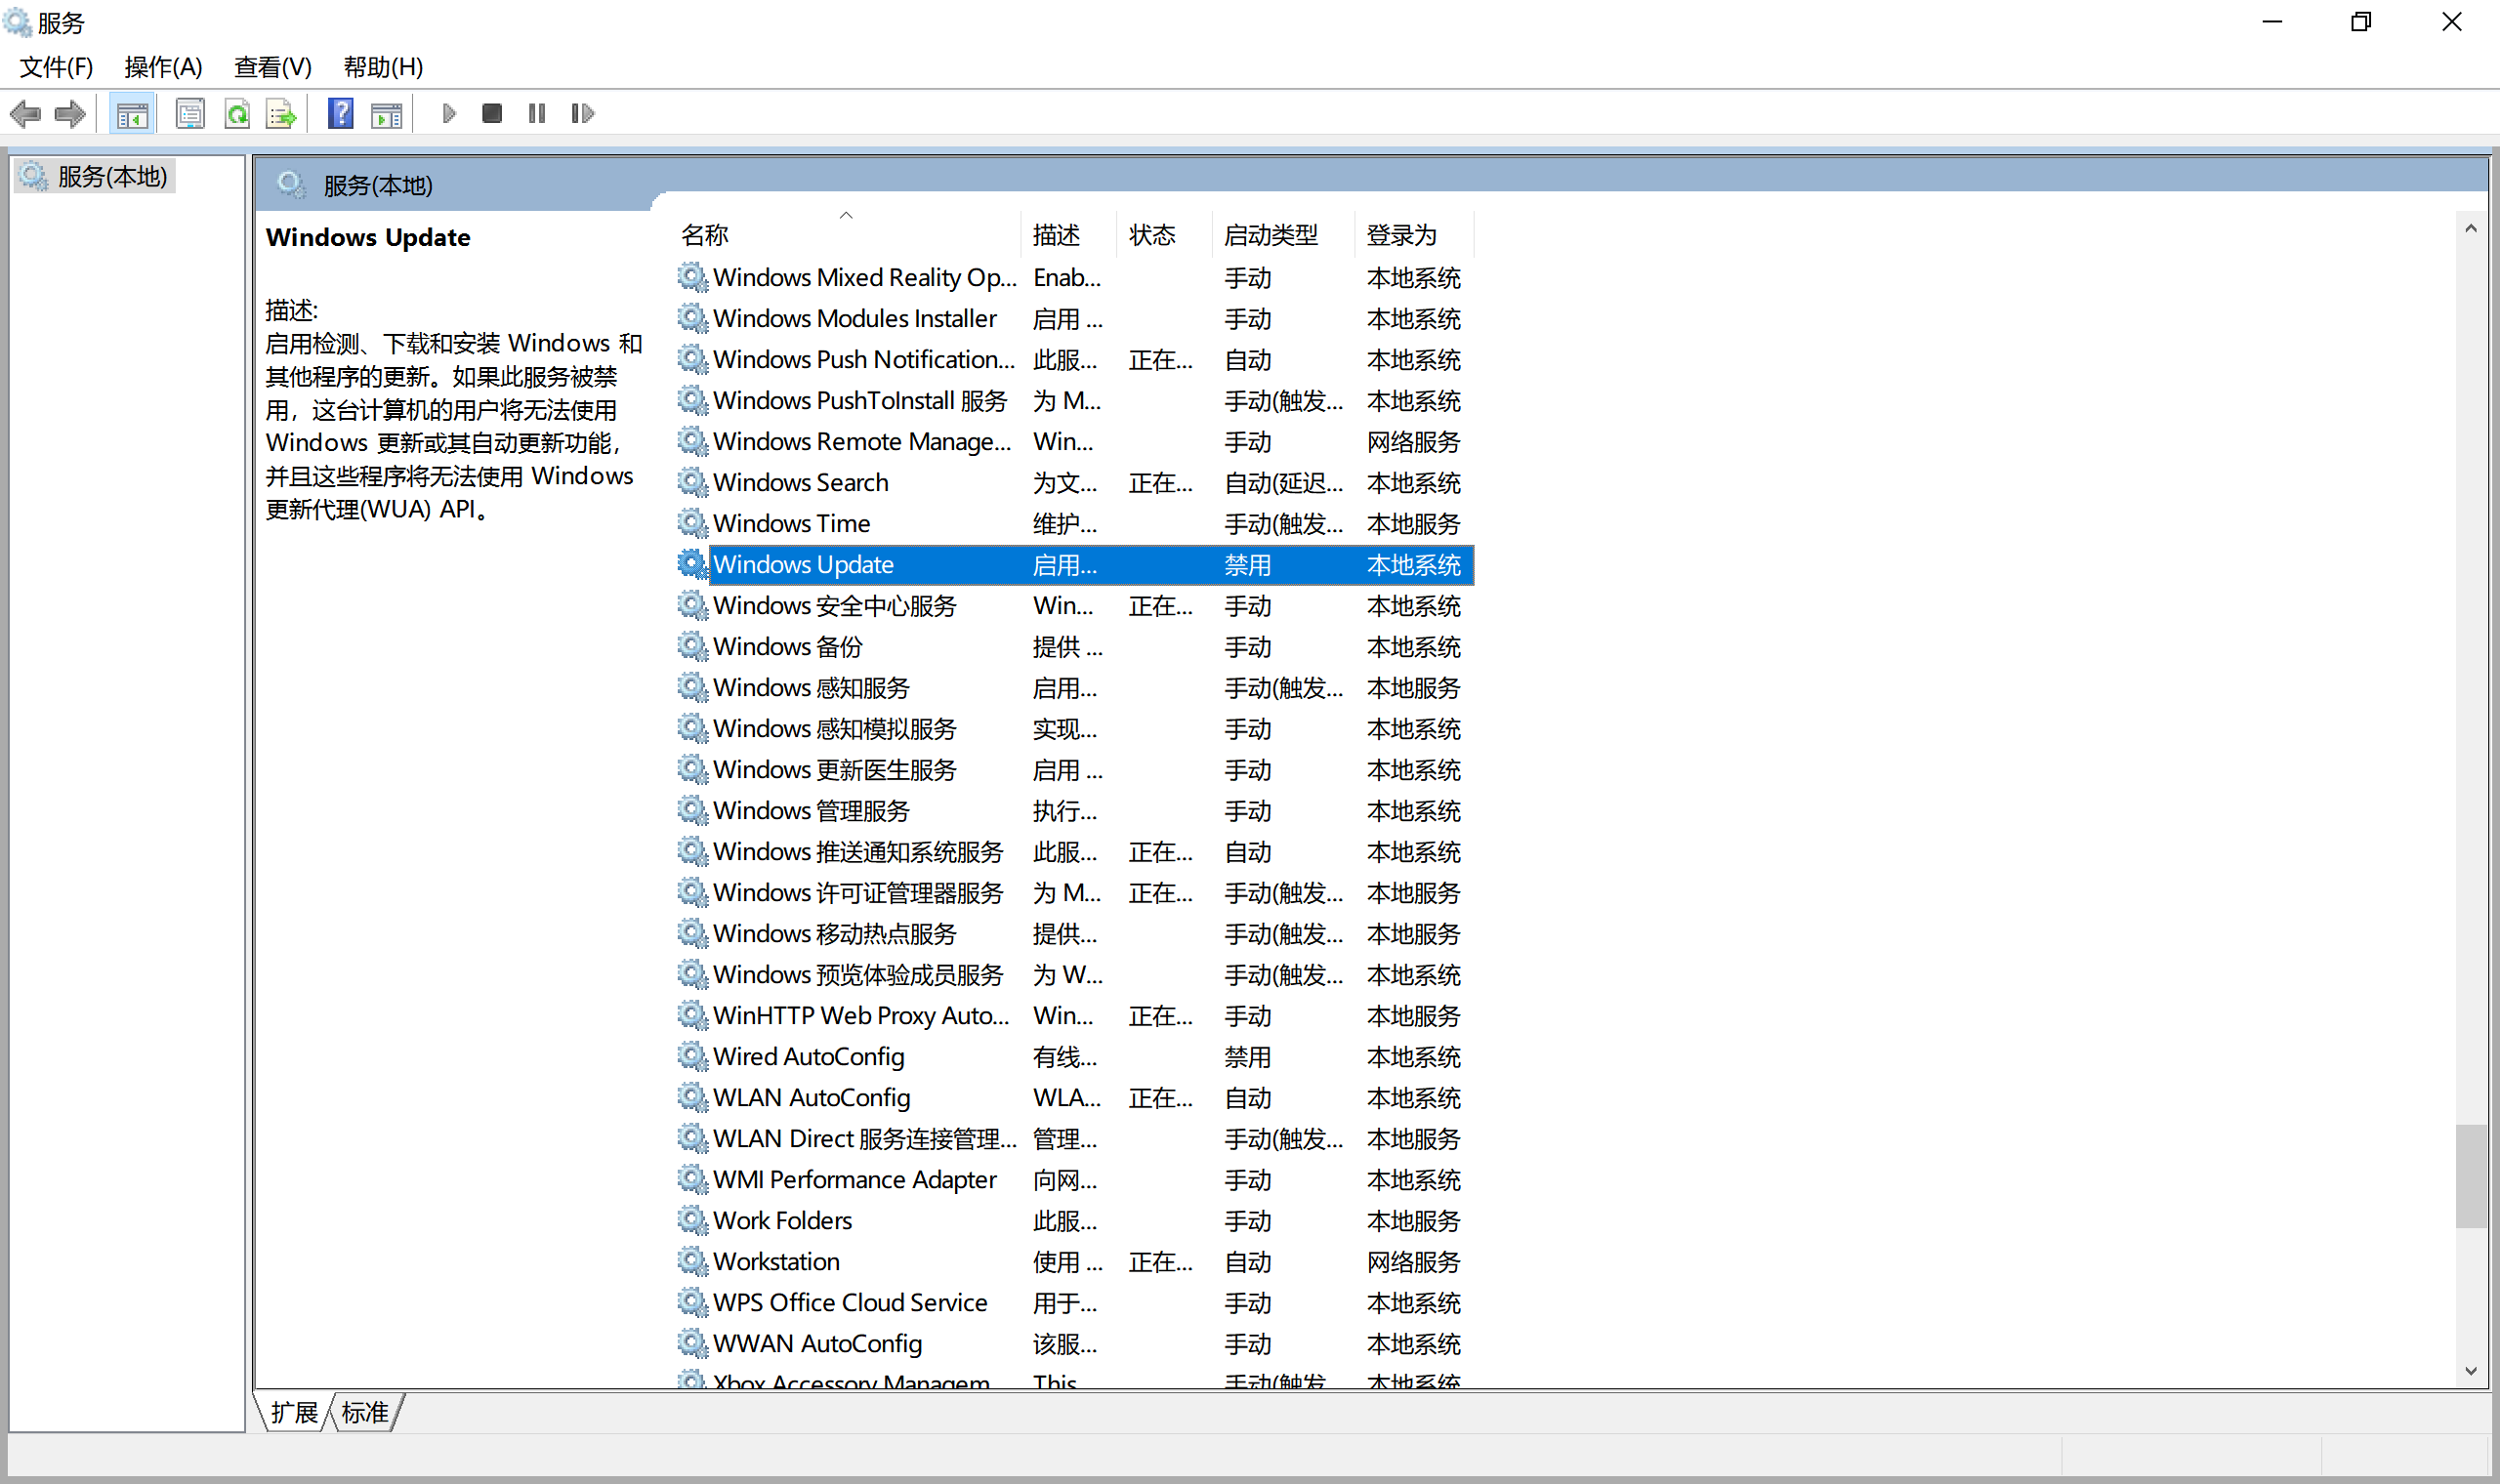Start the selected service

[x=449, y=113]
